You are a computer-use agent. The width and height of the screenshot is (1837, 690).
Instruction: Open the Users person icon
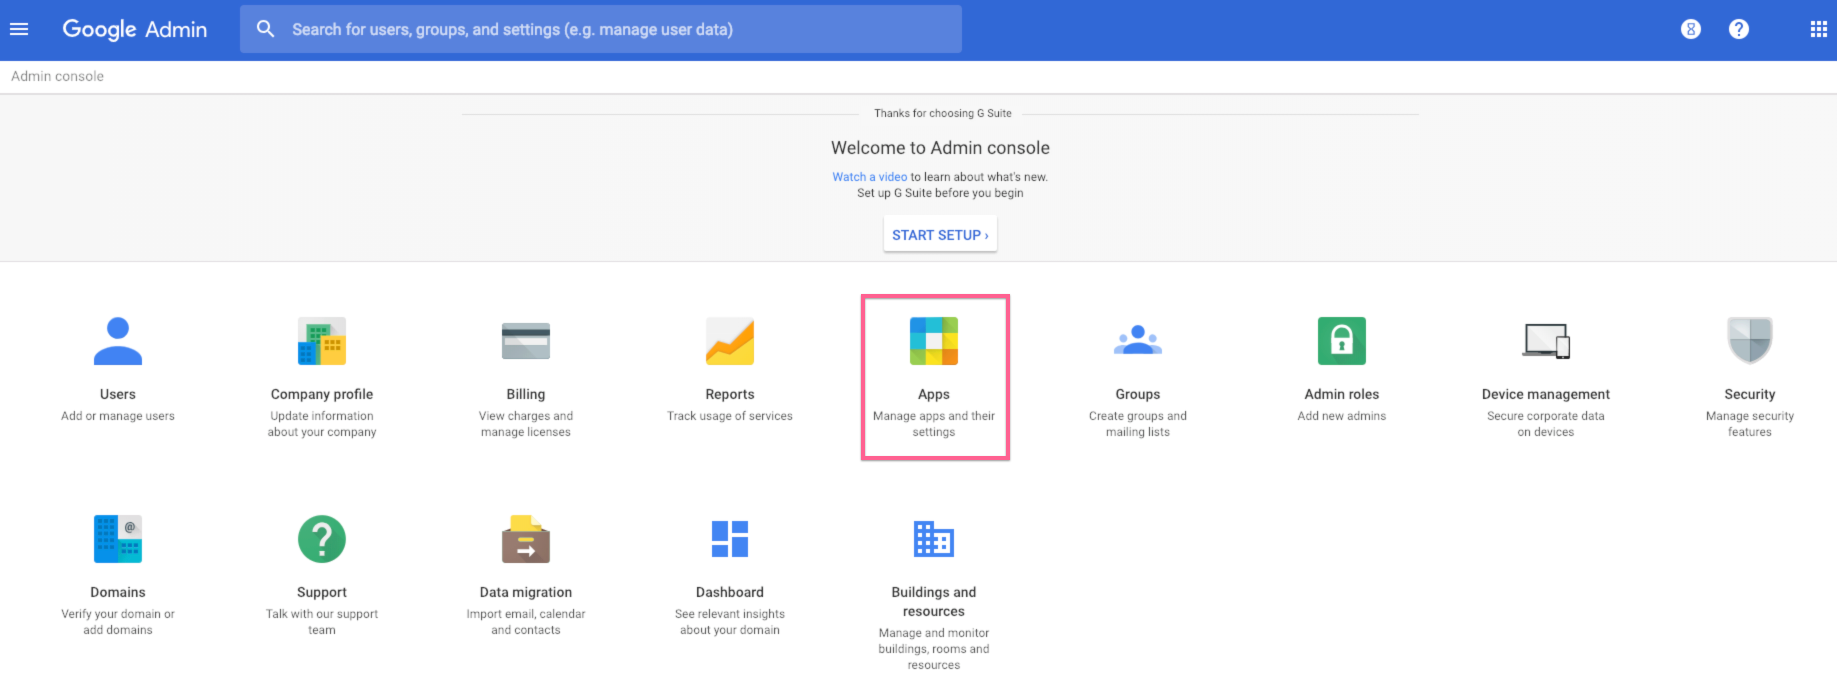tap(118, 341)
